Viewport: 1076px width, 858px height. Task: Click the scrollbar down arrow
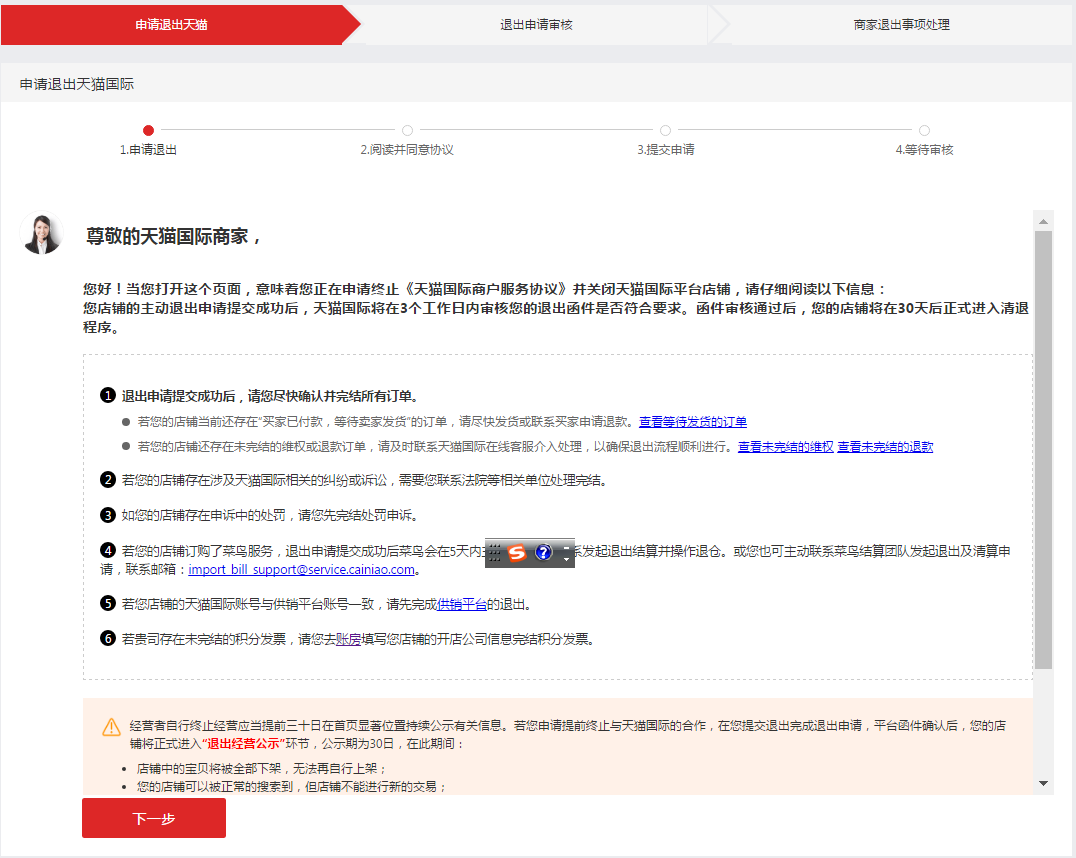1043,783
